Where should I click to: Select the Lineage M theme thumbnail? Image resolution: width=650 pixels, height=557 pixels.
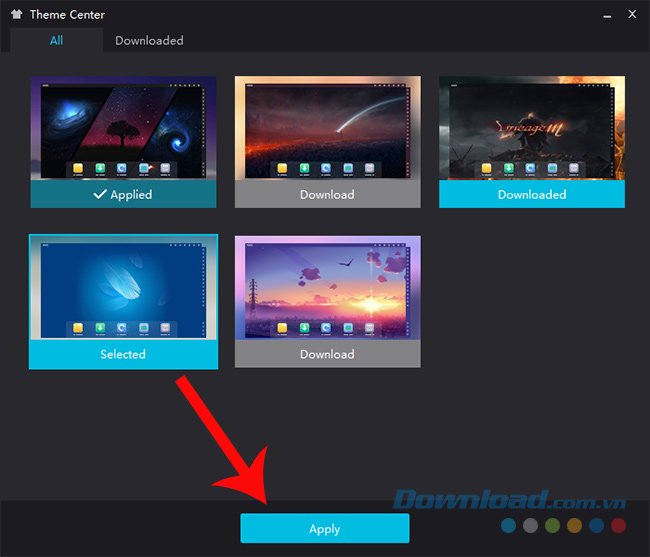pyautogui.click(x=532, y=128)
